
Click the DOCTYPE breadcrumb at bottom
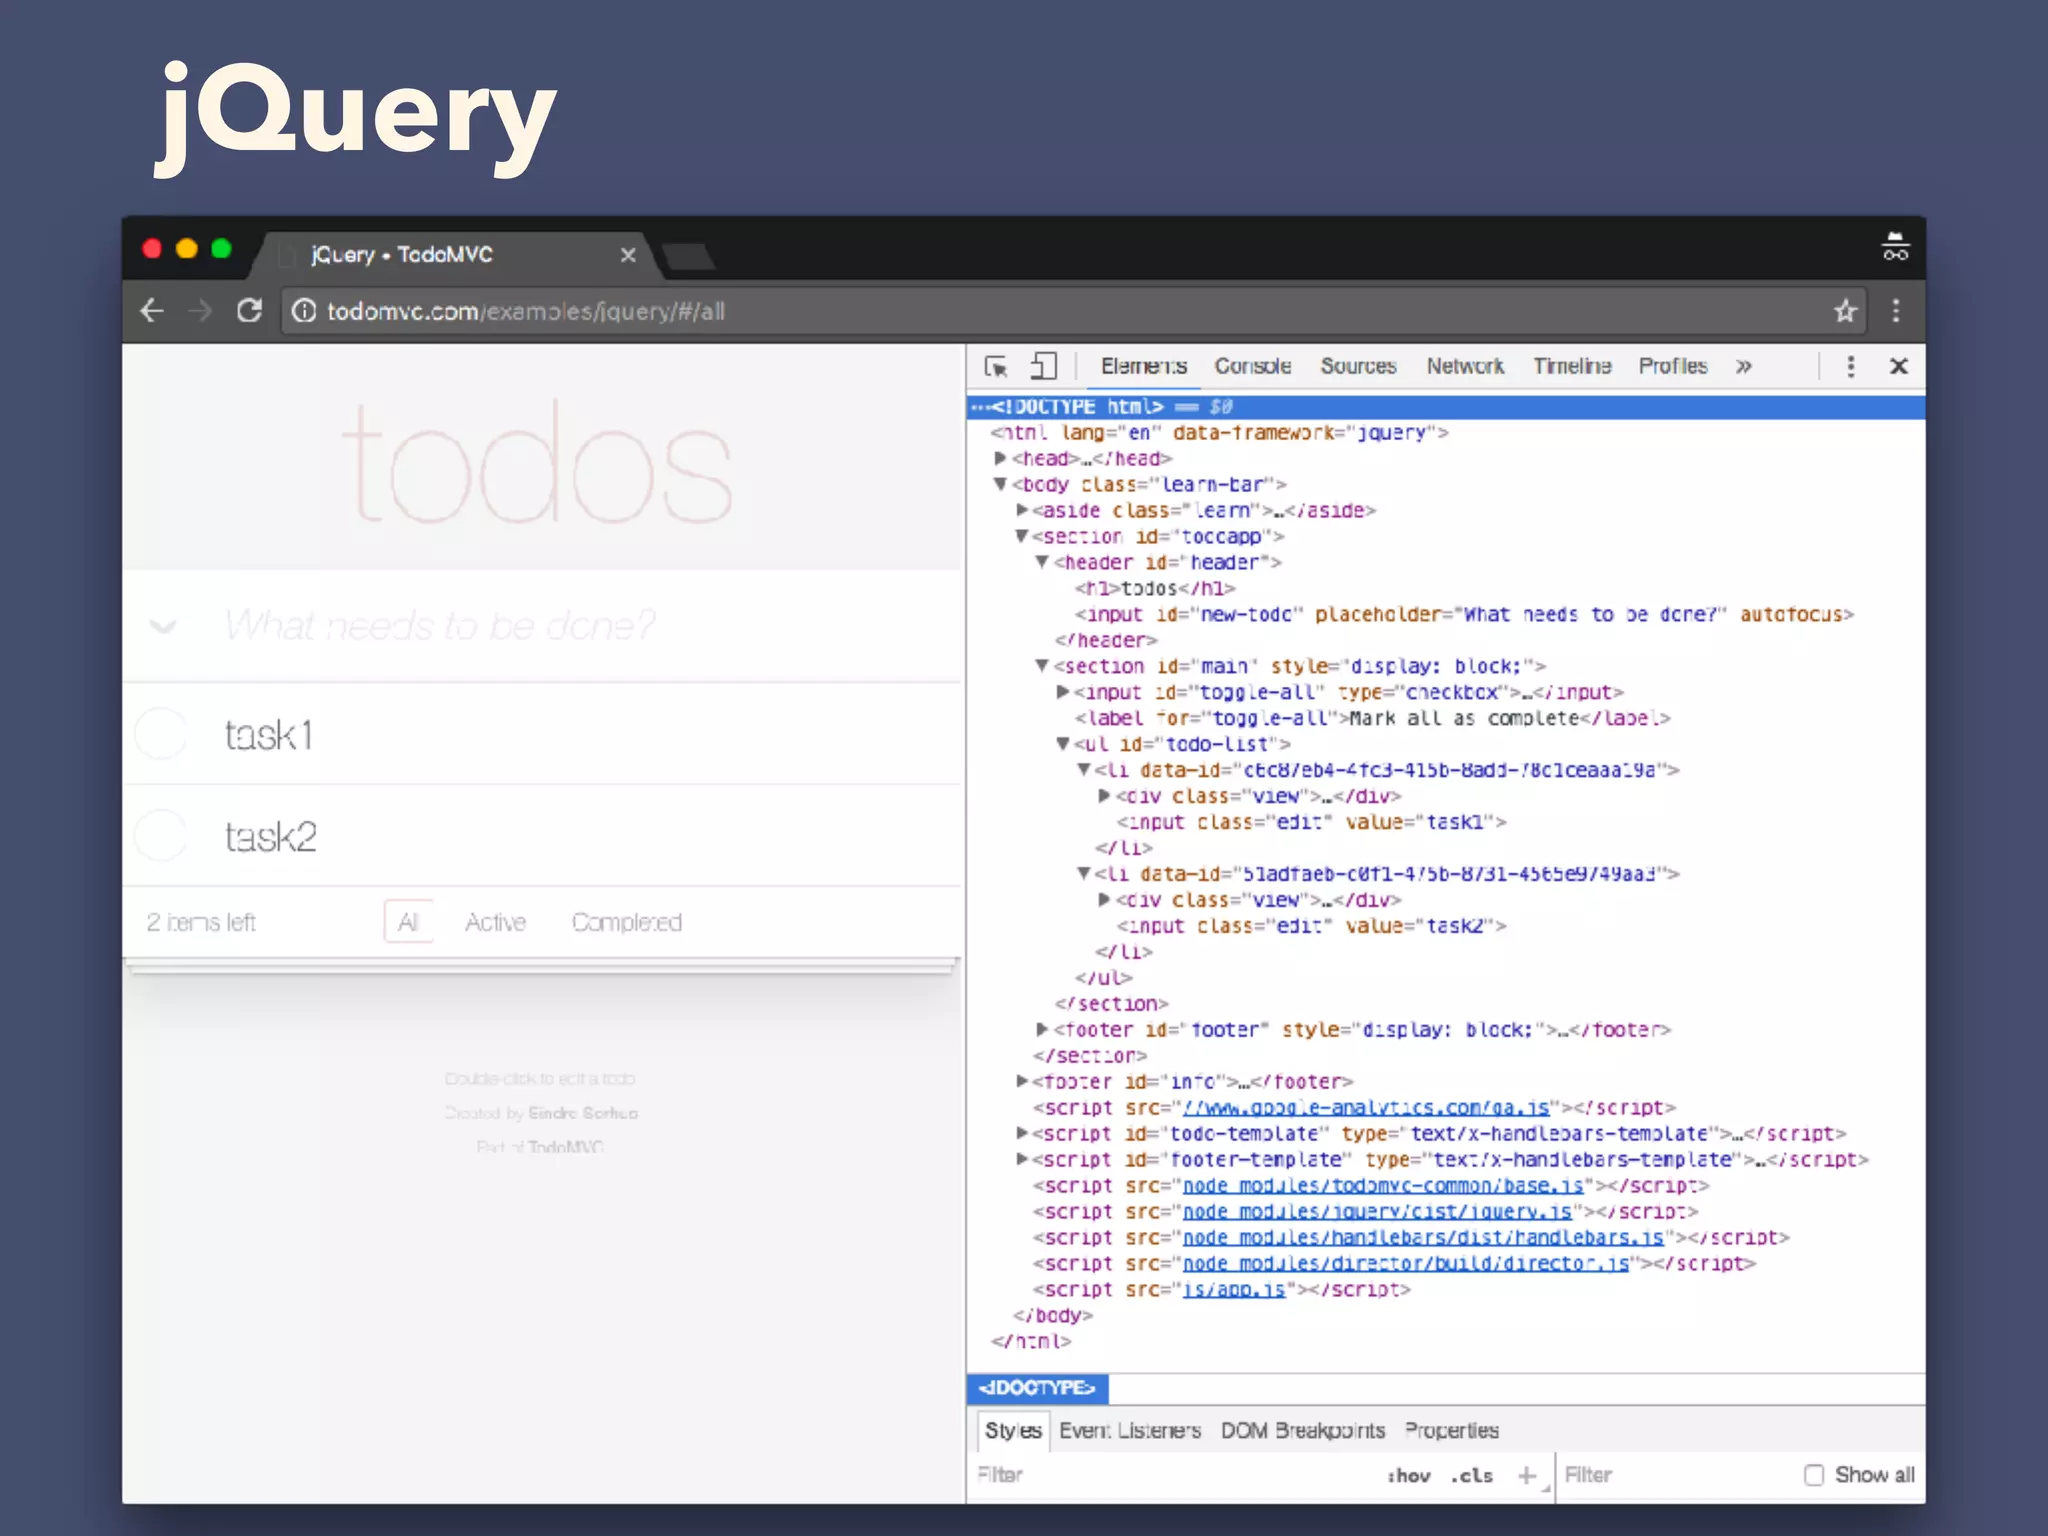coord(1037,1388)
